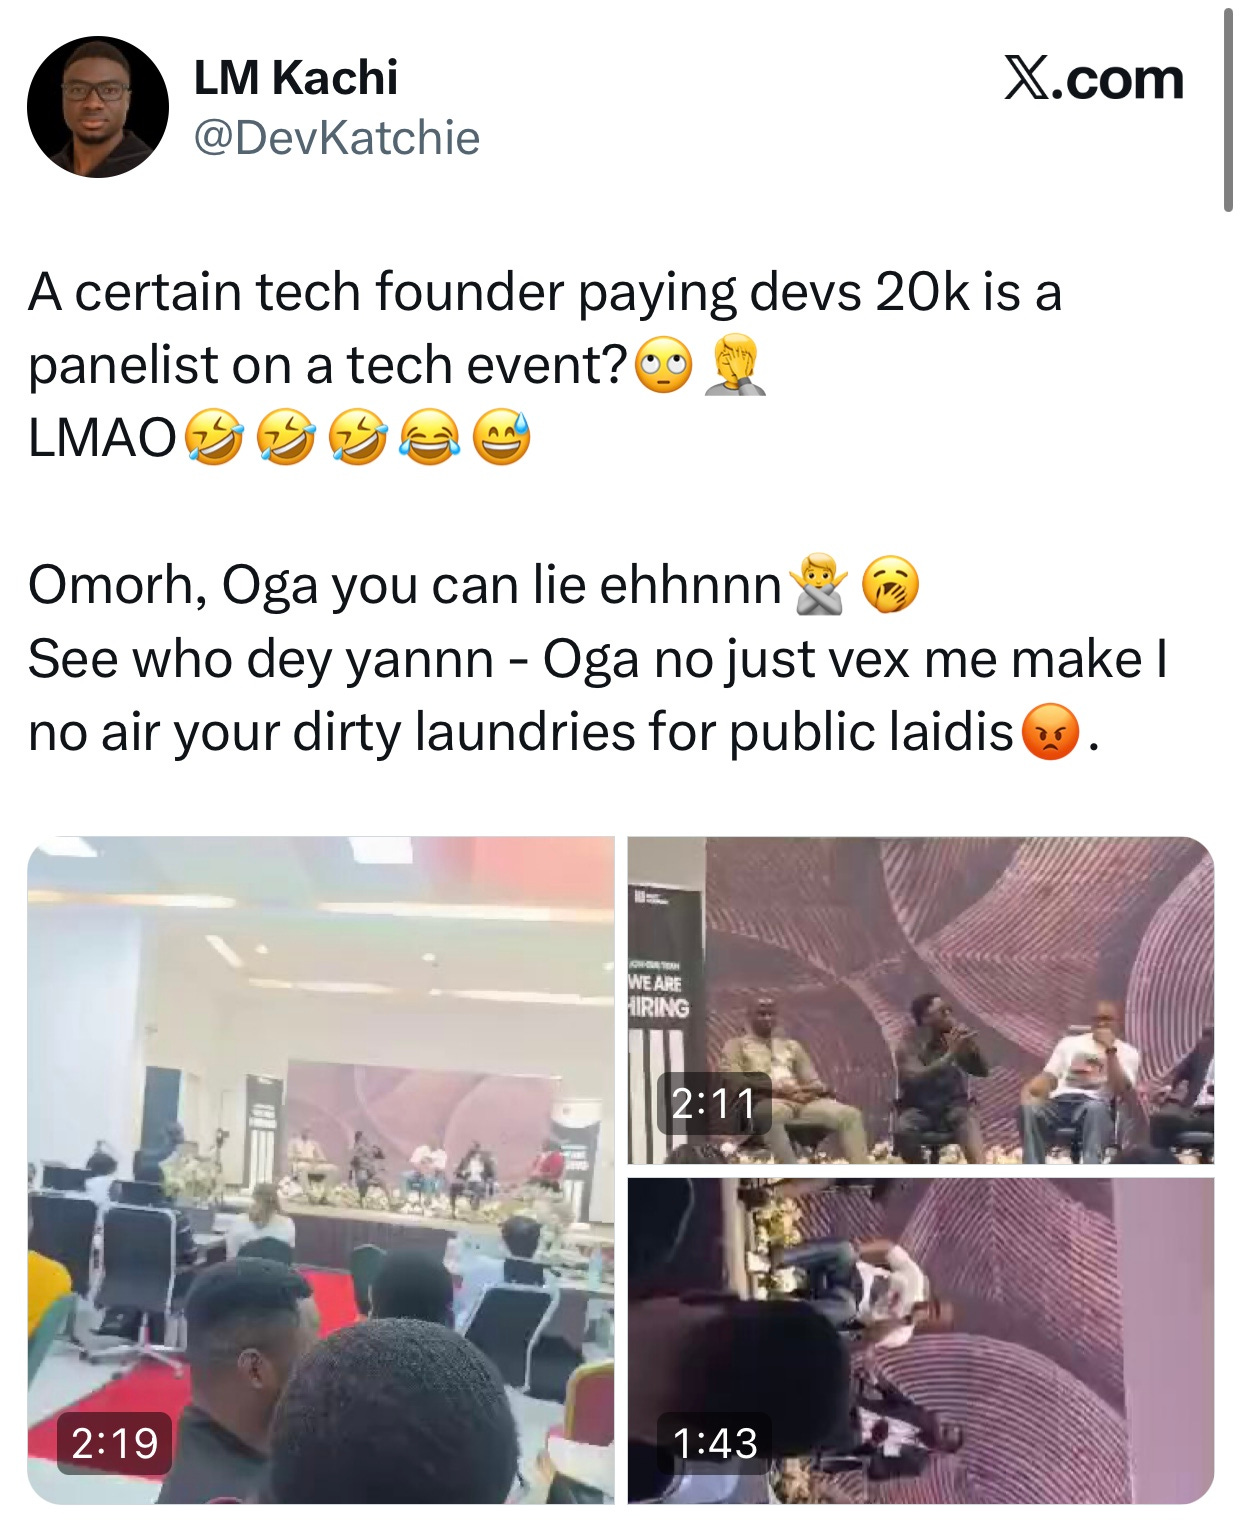The width and height of the screenshot is (1242, 1520).
Task: Play the 2:11 panelists video
Action: click(921, 1000)
